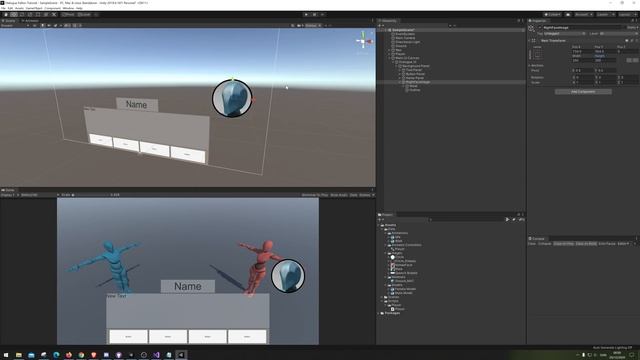Open the cloud services icon

(568, 14)
